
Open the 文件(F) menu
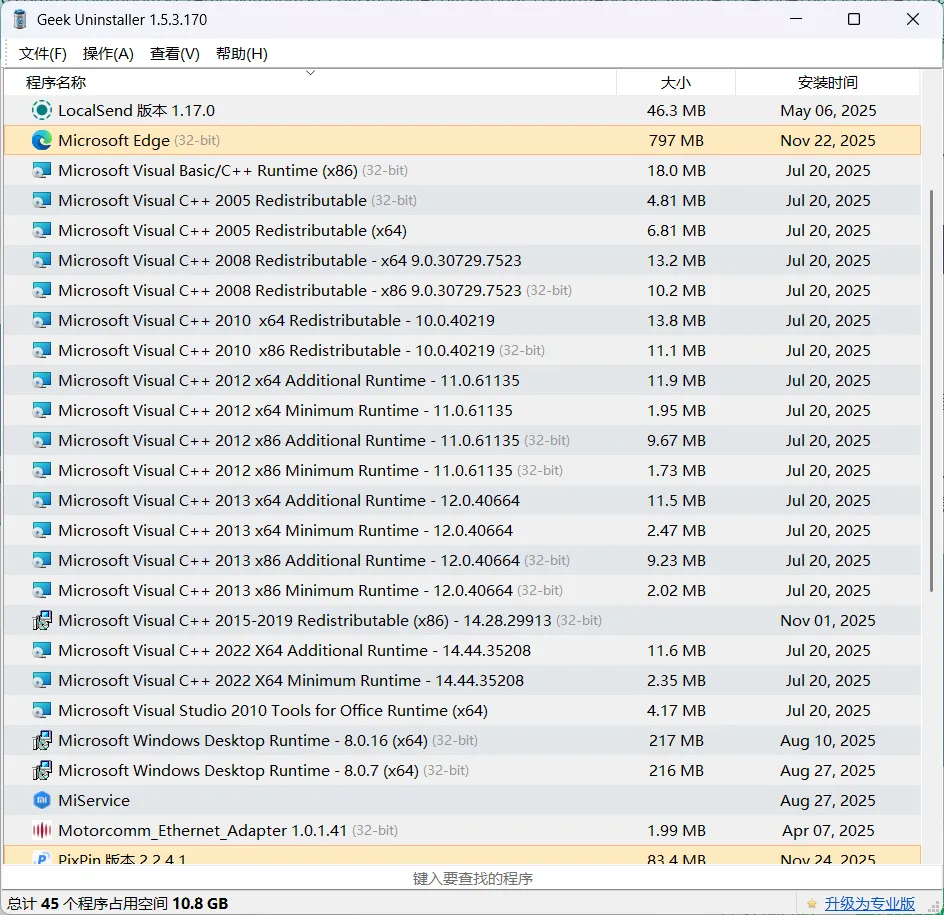click(42, 54)
